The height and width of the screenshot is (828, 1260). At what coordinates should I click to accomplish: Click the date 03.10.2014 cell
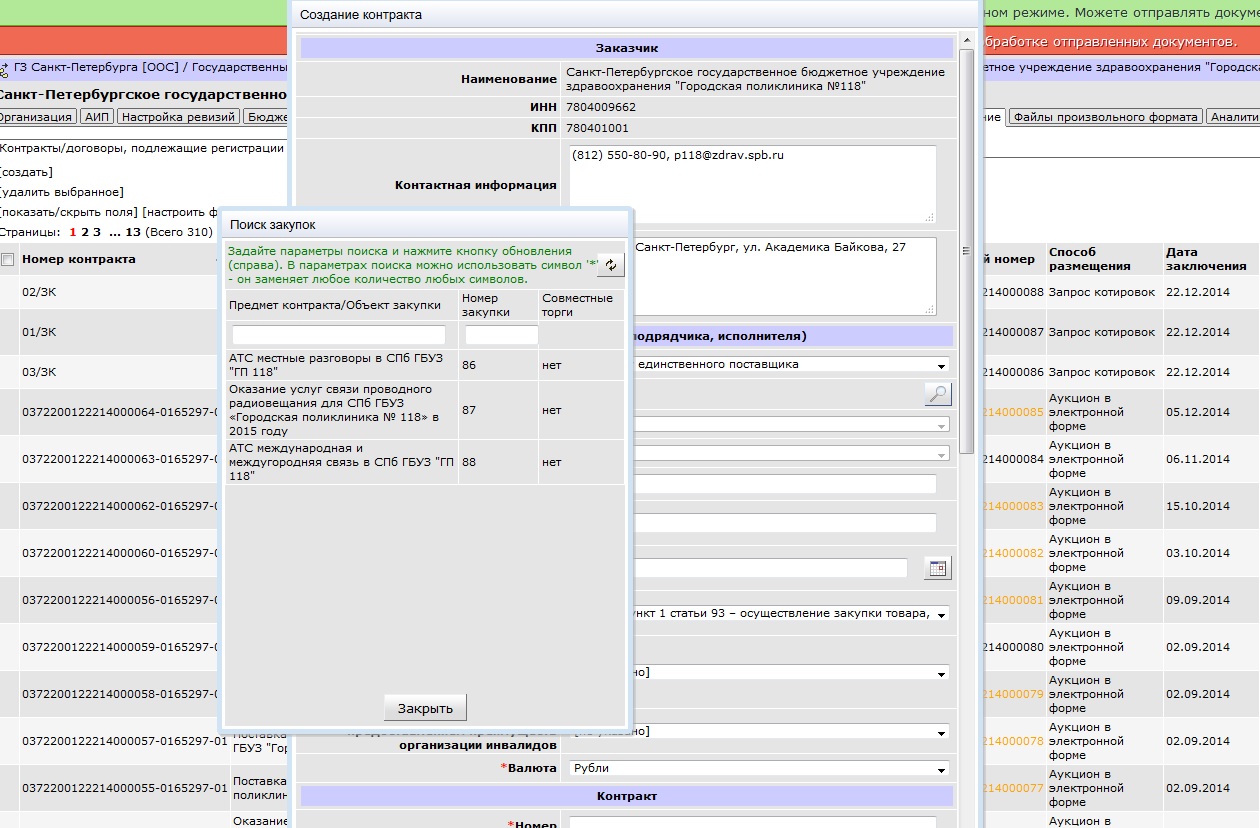[x=1198, y=553]
